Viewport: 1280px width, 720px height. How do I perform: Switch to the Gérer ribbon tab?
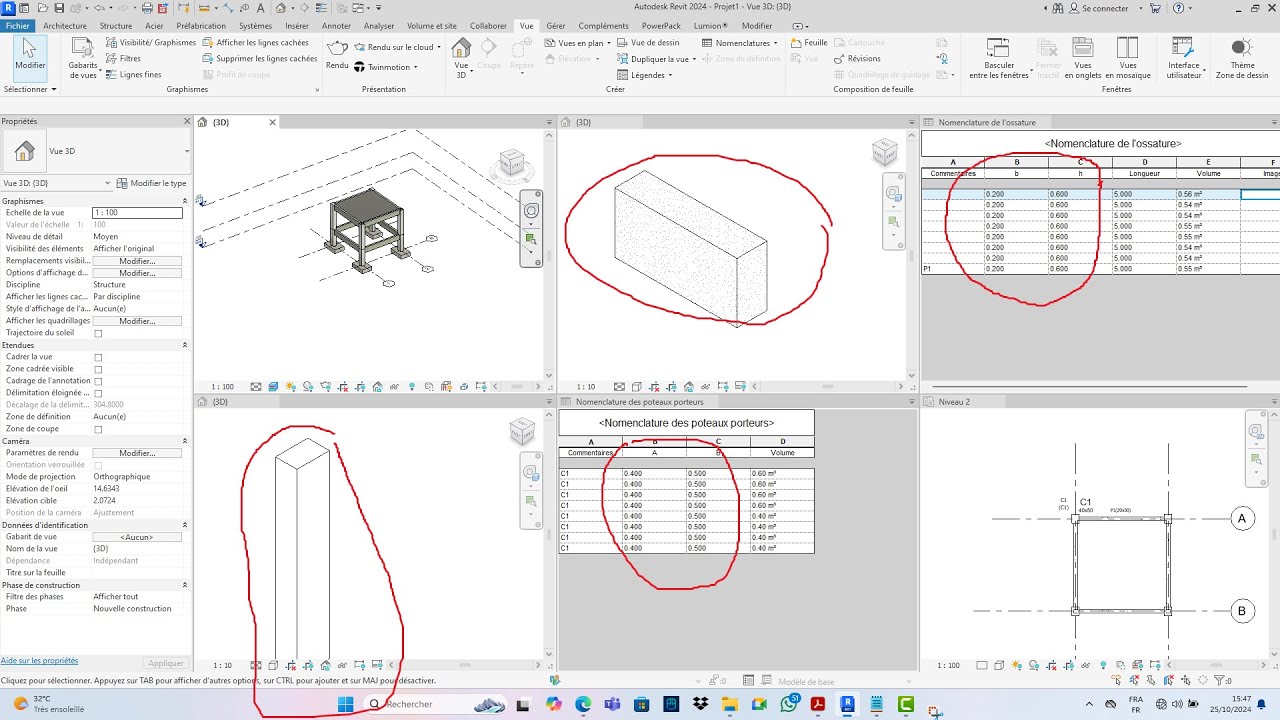click(x=556, y=26)
